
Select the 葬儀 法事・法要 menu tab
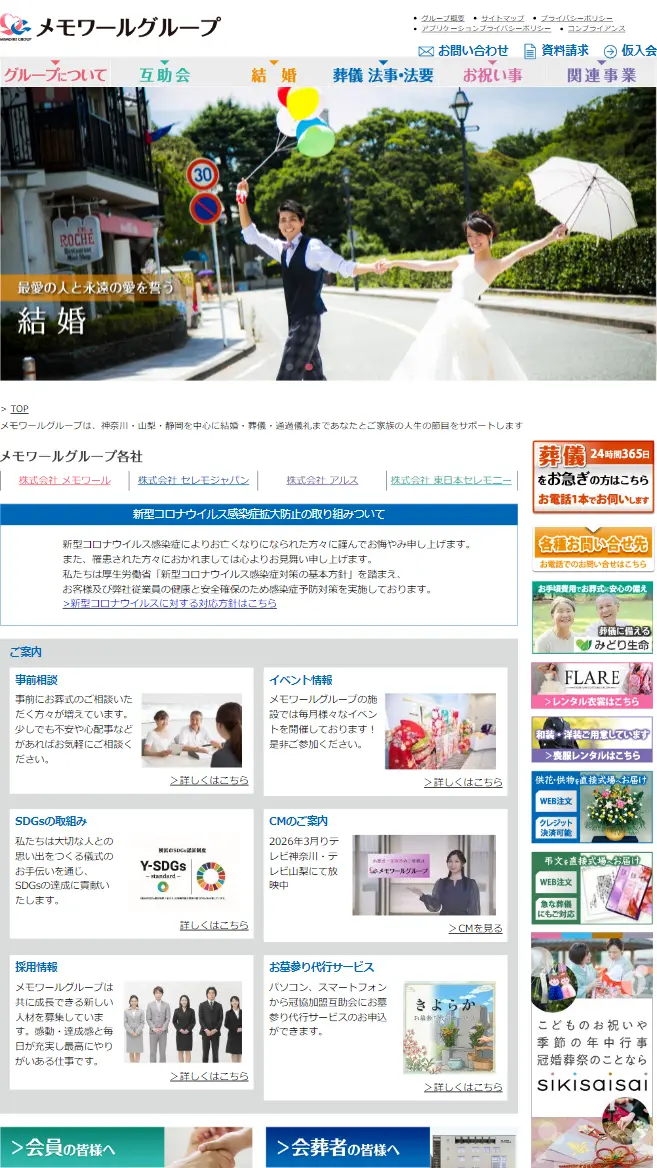coord(383,74)
